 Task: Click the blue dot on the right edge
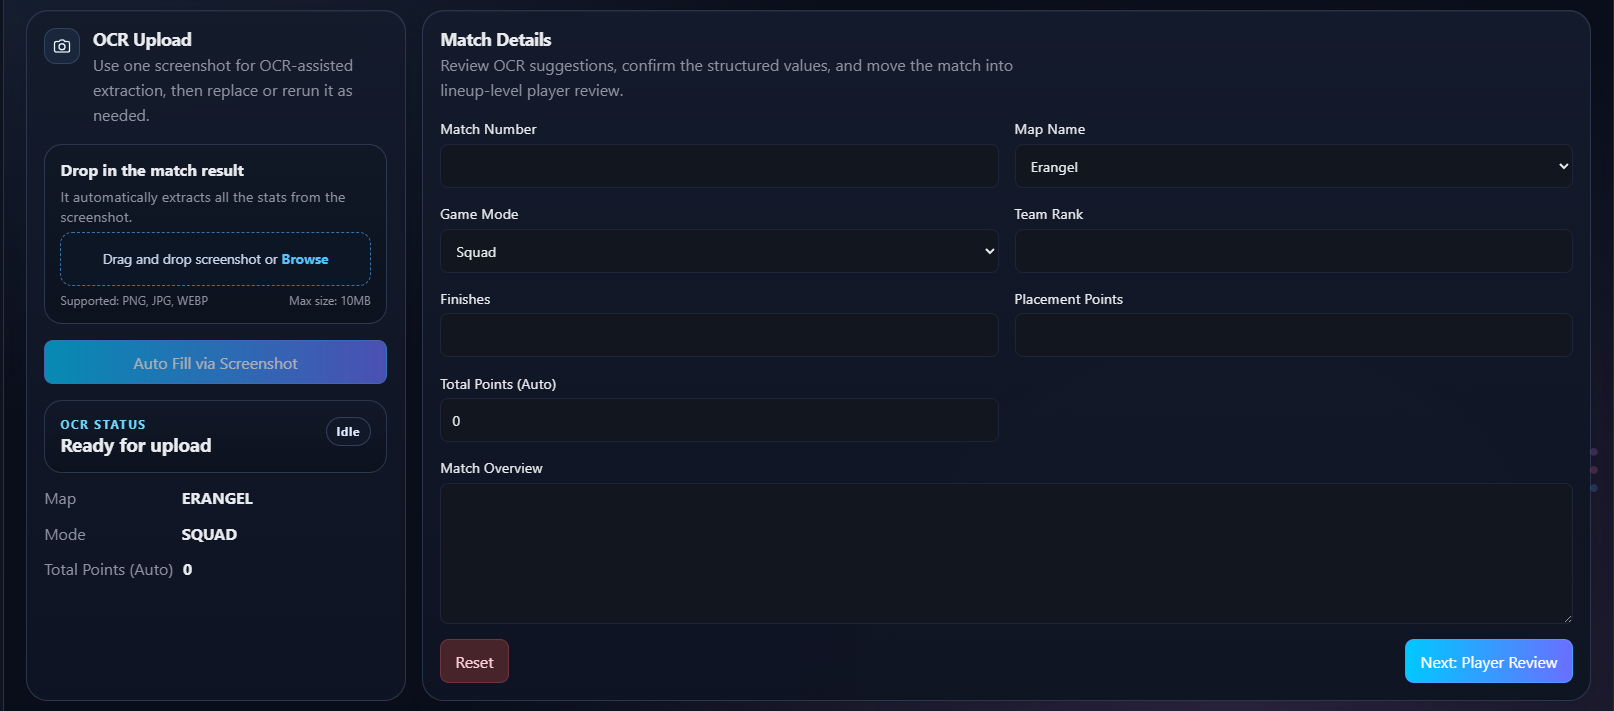coord(1593,487)
